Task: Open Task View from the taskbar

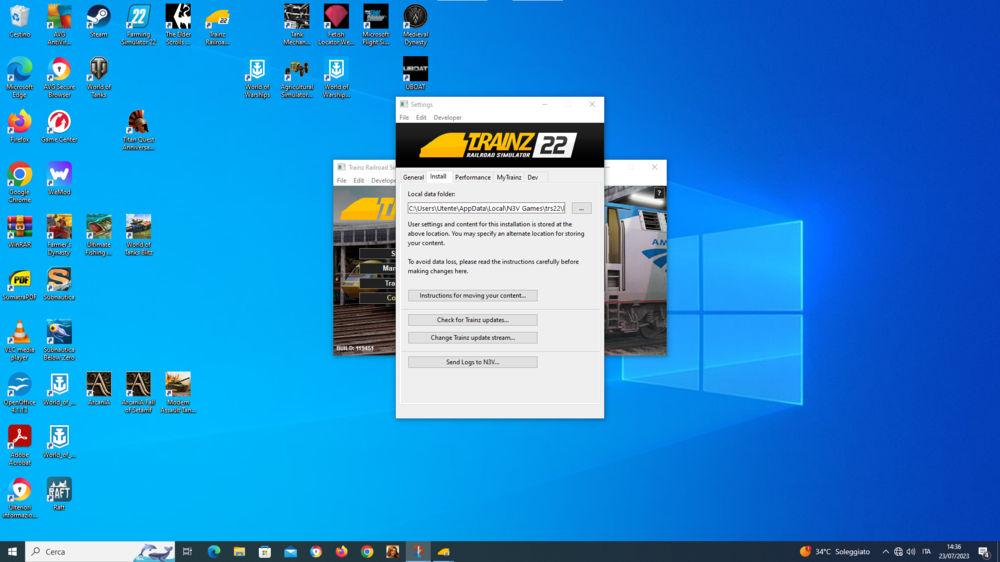Action: (188, 551)
